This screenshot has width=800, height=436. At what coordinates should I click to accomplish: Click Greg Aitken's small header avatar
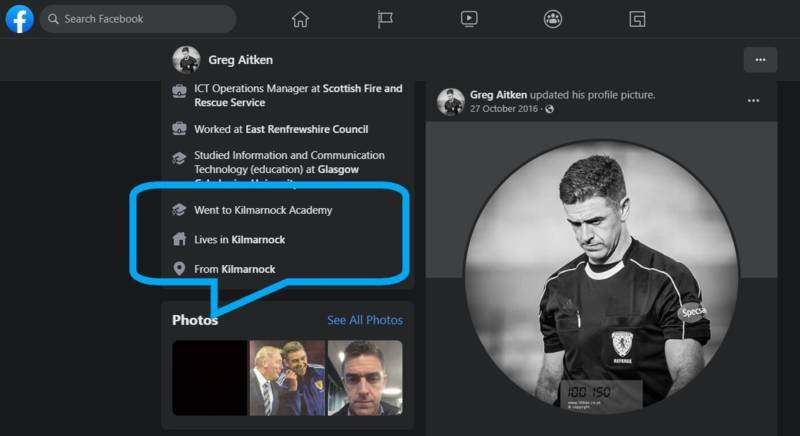(186, 60)
